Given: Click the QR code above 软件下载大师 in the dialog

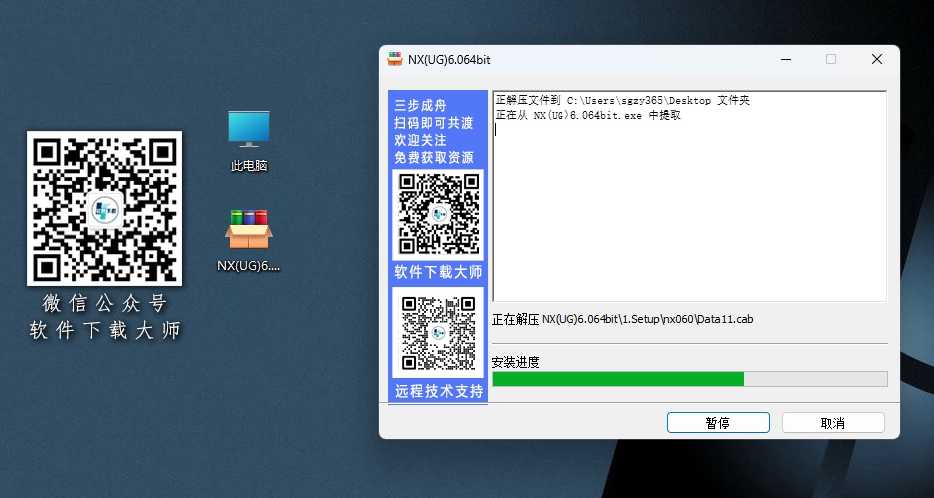Looking at the screenshot, I should 438,214.
